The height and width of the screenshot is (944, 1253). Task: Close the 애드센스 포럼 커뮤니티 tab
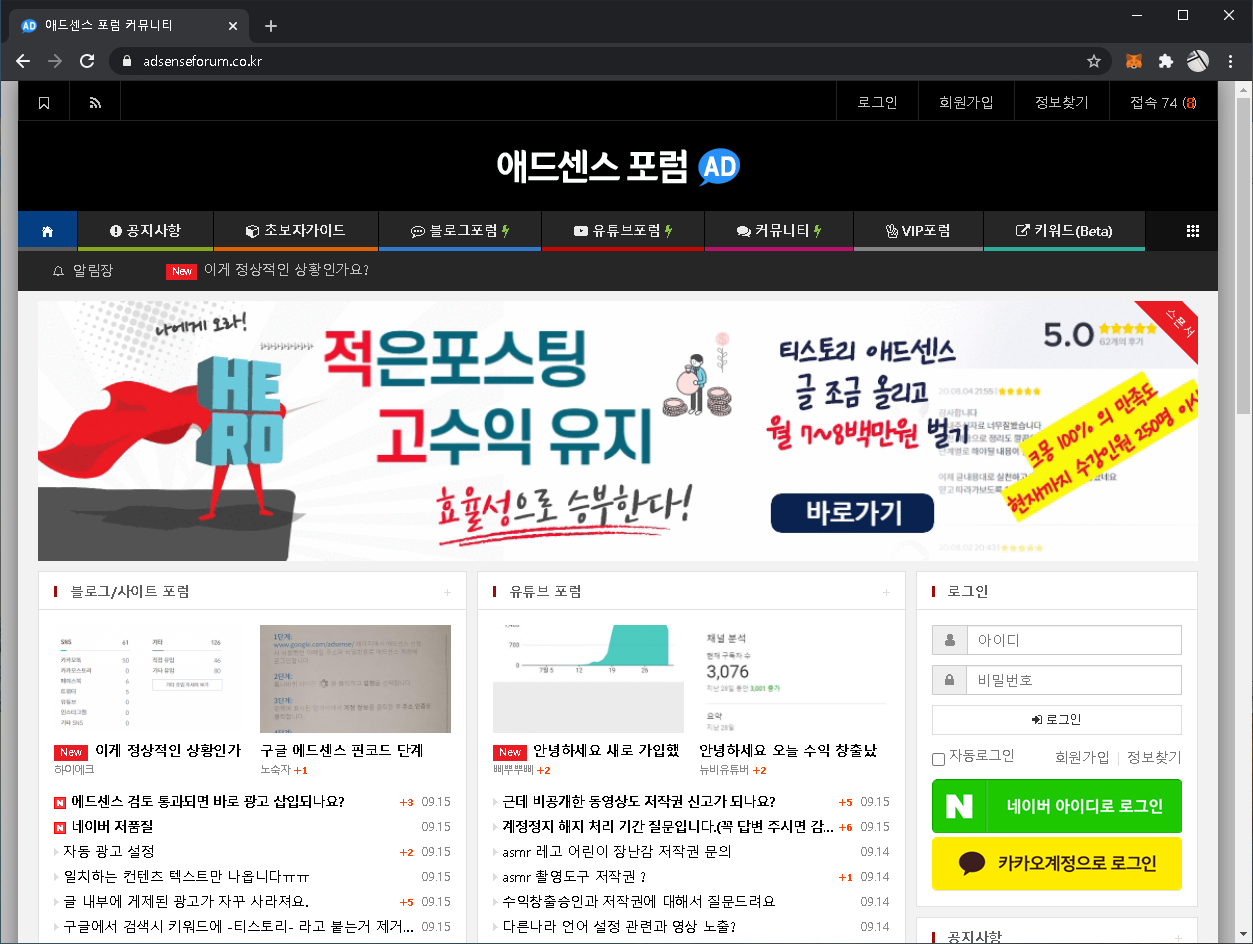tap(233, 26)
